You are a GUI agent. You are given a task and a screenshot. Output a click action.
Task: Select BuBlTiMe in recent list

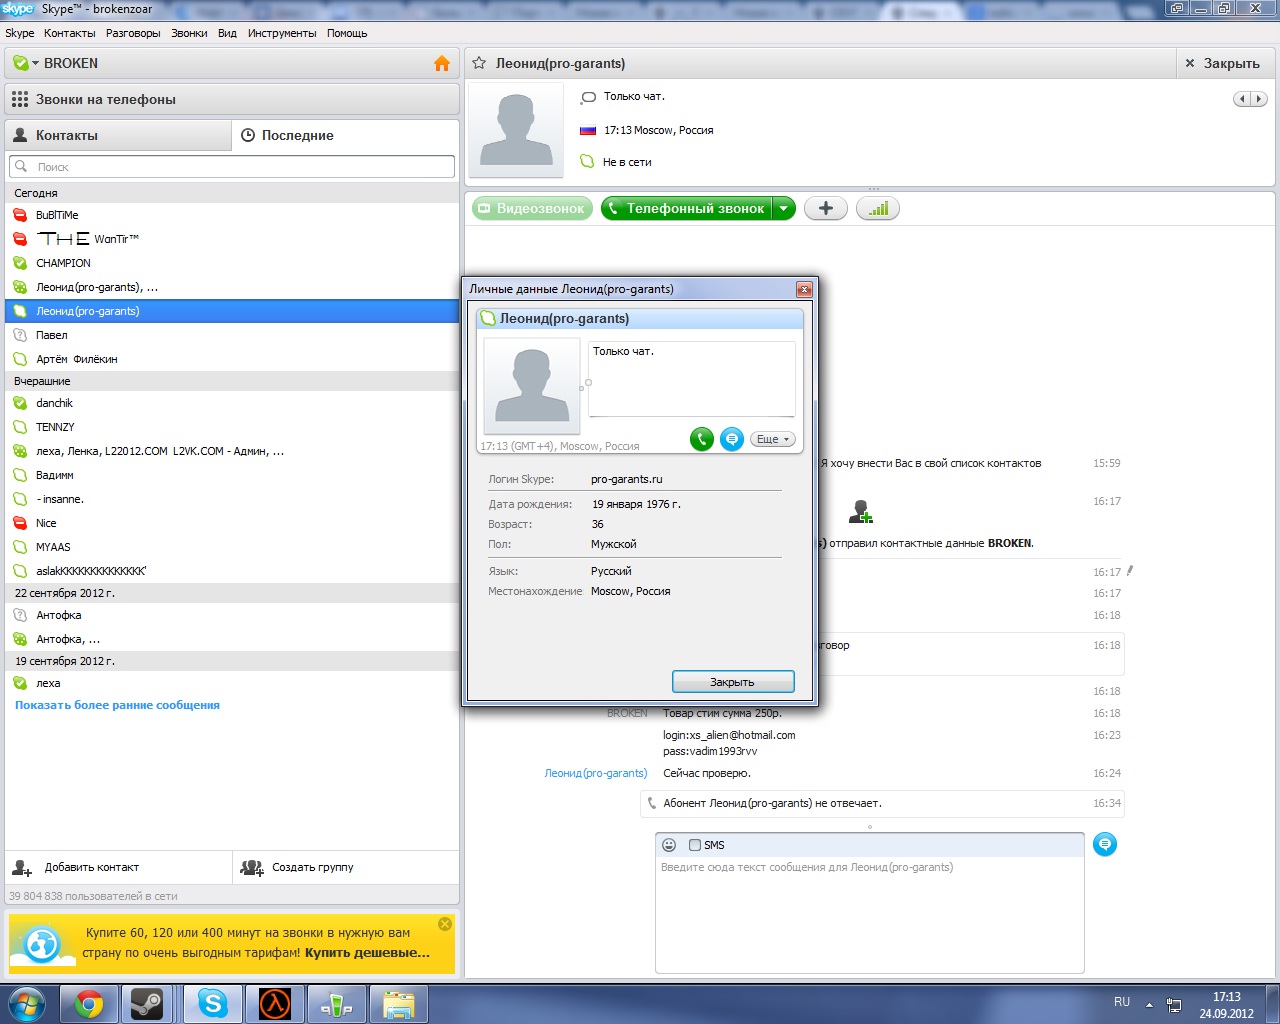232,215
